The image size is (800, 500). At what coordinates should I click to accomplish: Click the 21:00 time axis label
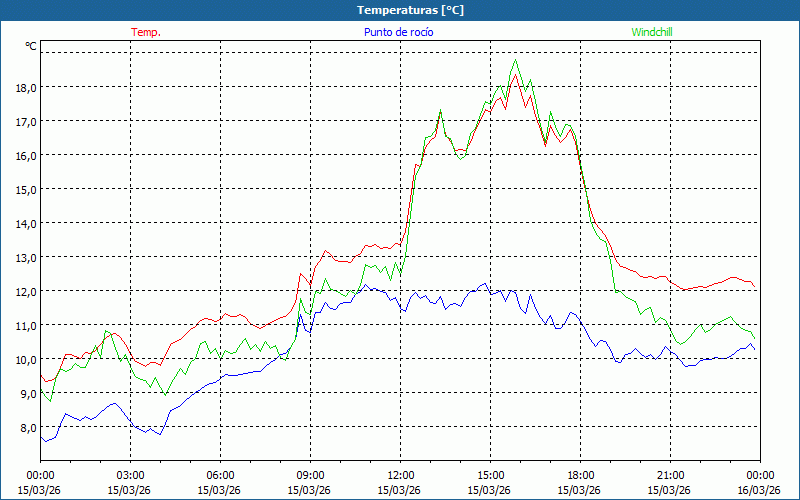670,475
